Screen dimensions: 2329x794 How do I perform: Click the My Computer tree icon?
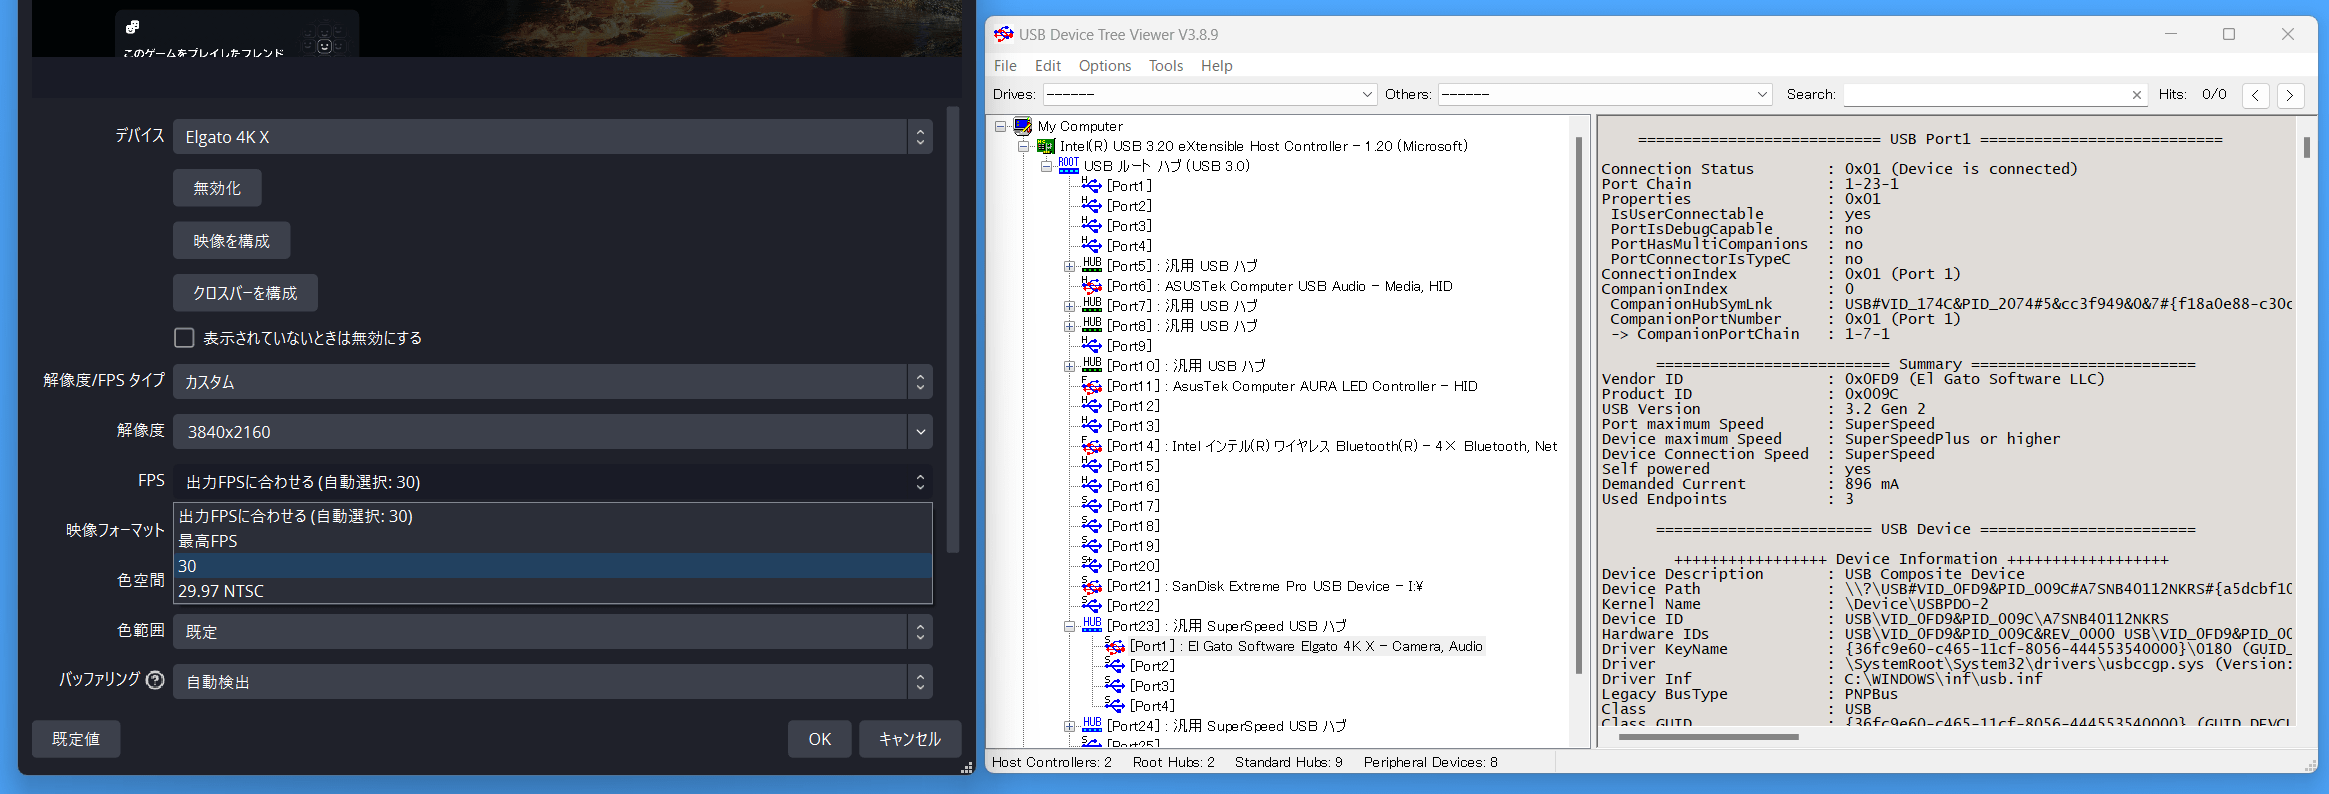[1022, 126]
